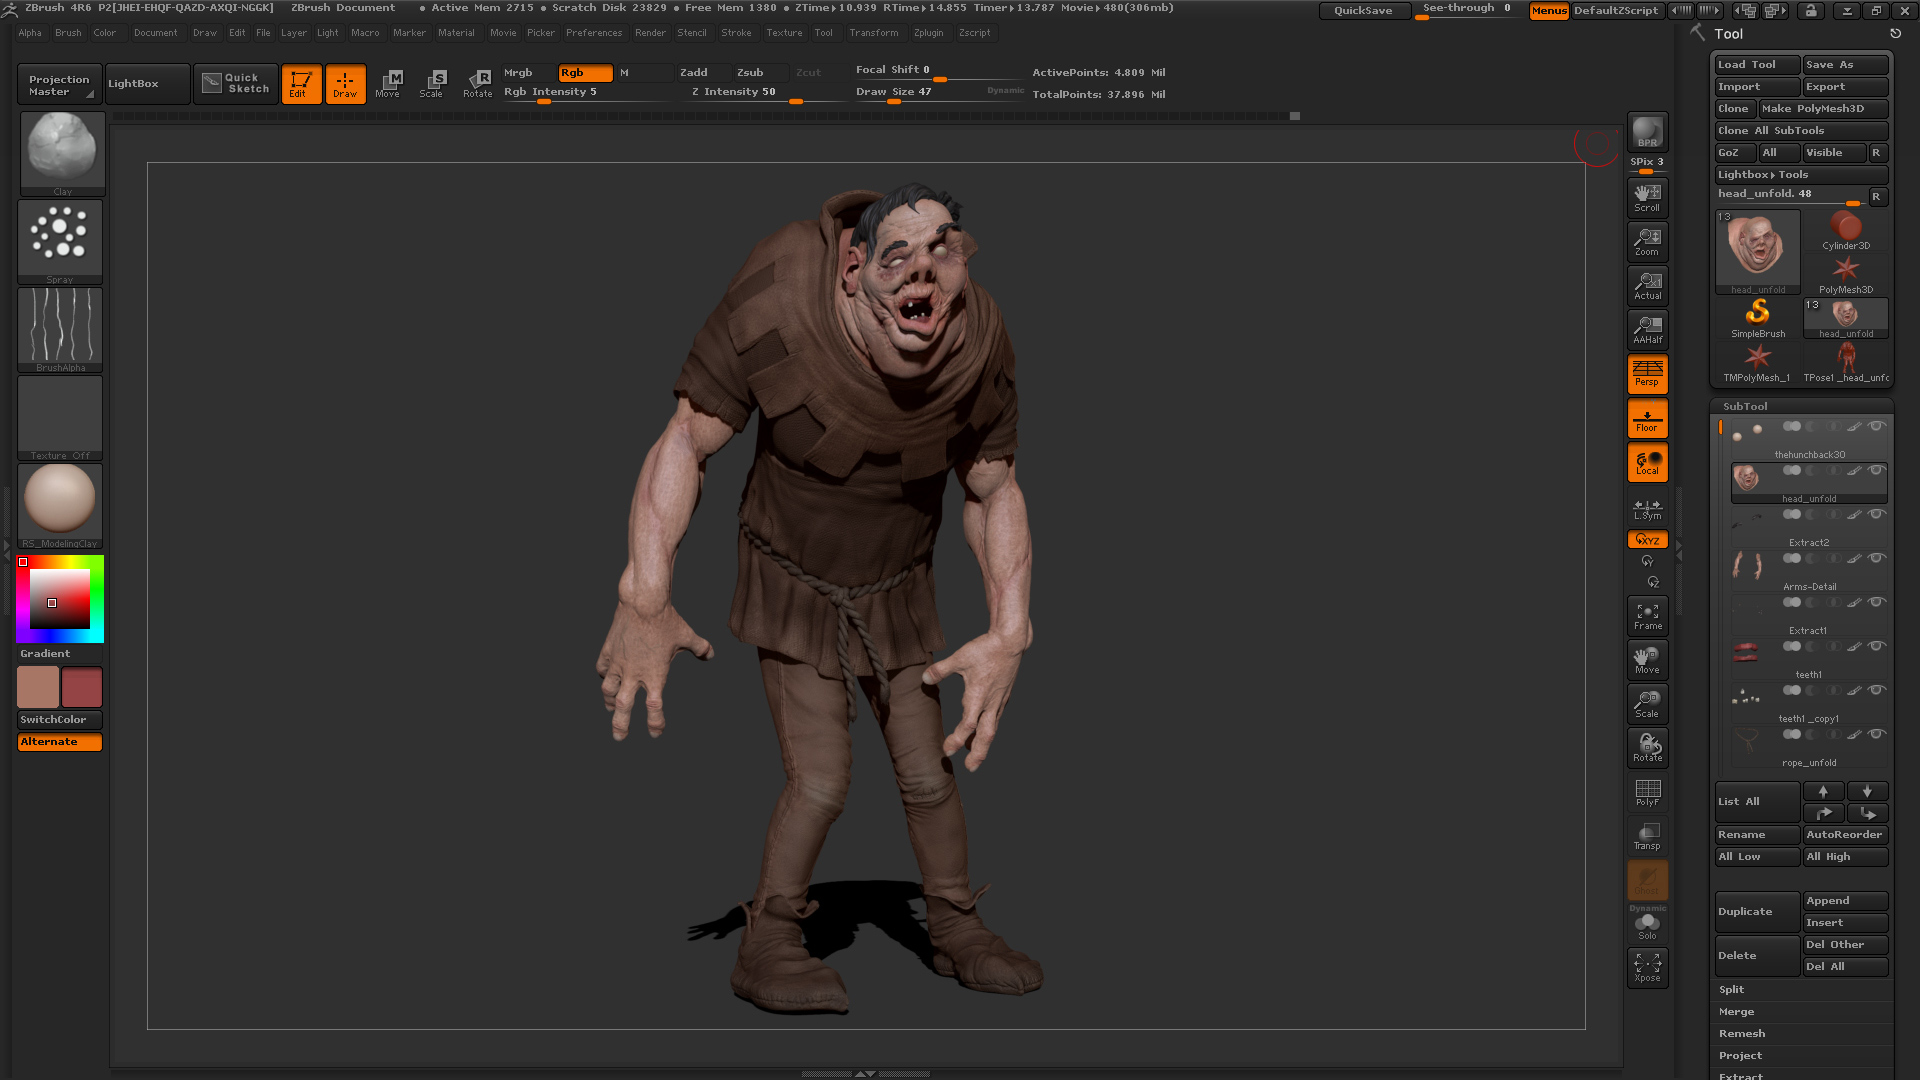Viewport: 1920px width, 1080px height.
Task: Toggle Solo mode
Action: pos(1647,926)
